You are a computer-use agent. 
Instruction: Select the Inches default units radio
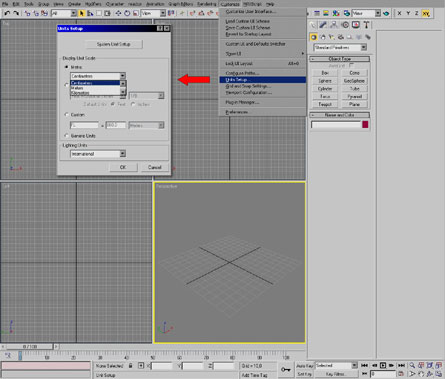(133, 104)
